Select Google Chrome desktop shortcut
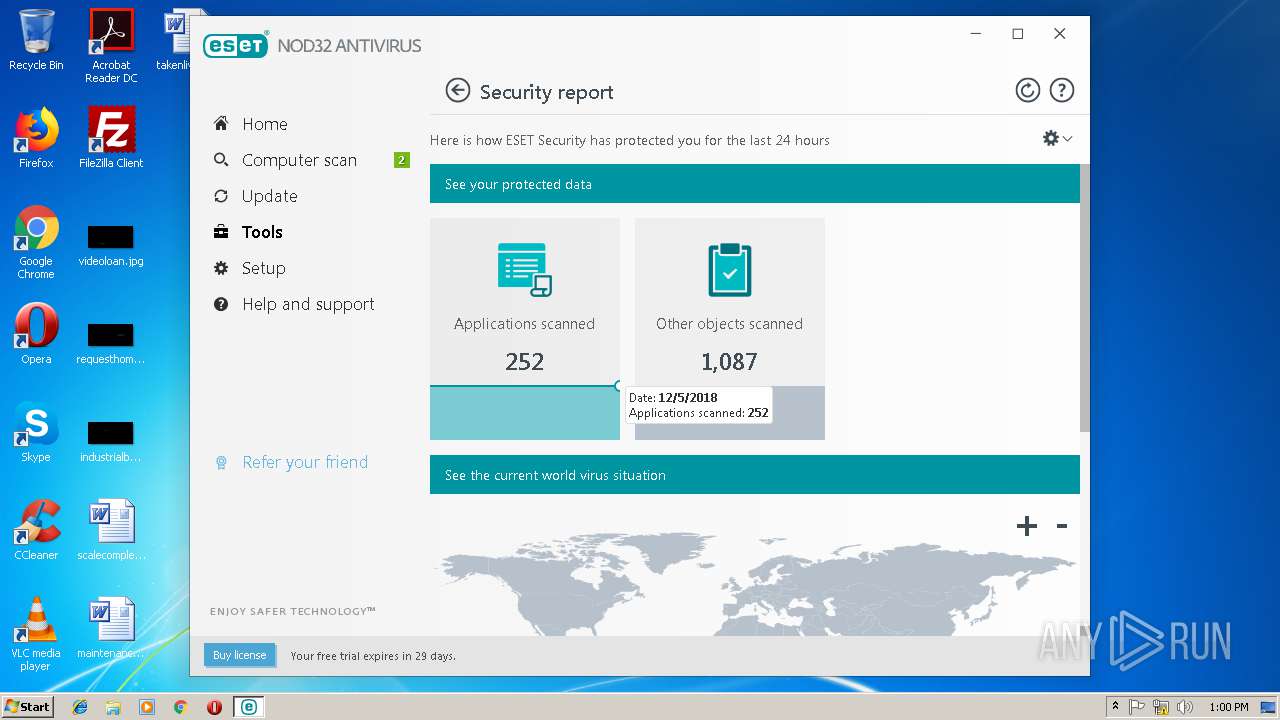The height and width of the screenshot is (720, 1280). [x=36, y=242]
